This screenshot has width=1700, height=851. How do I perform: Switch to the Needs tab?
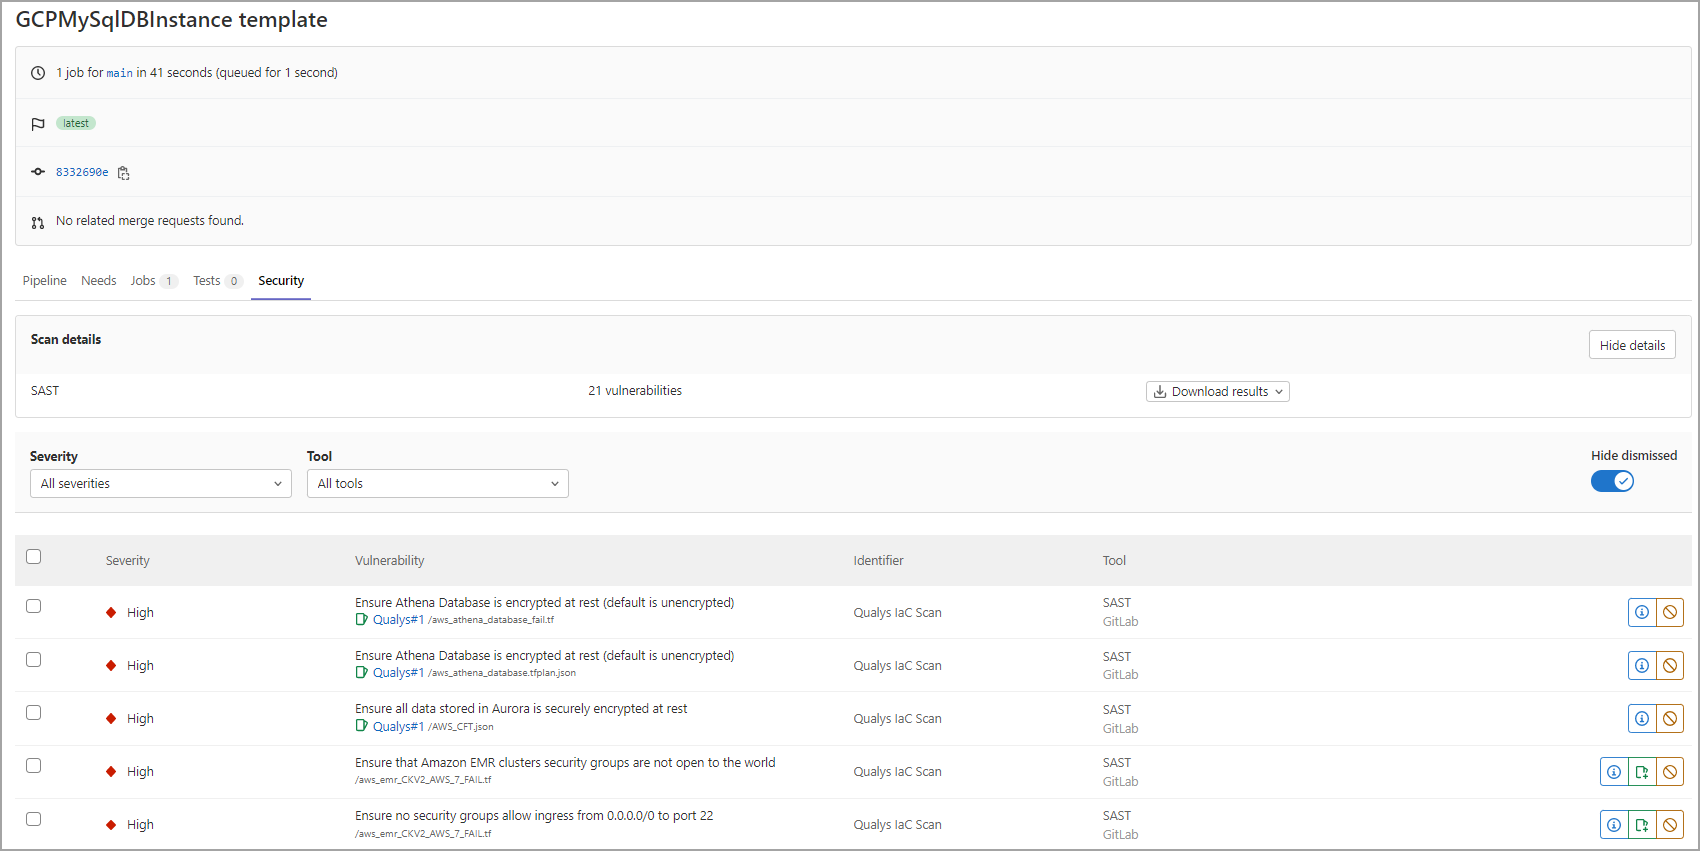point(99,281)
